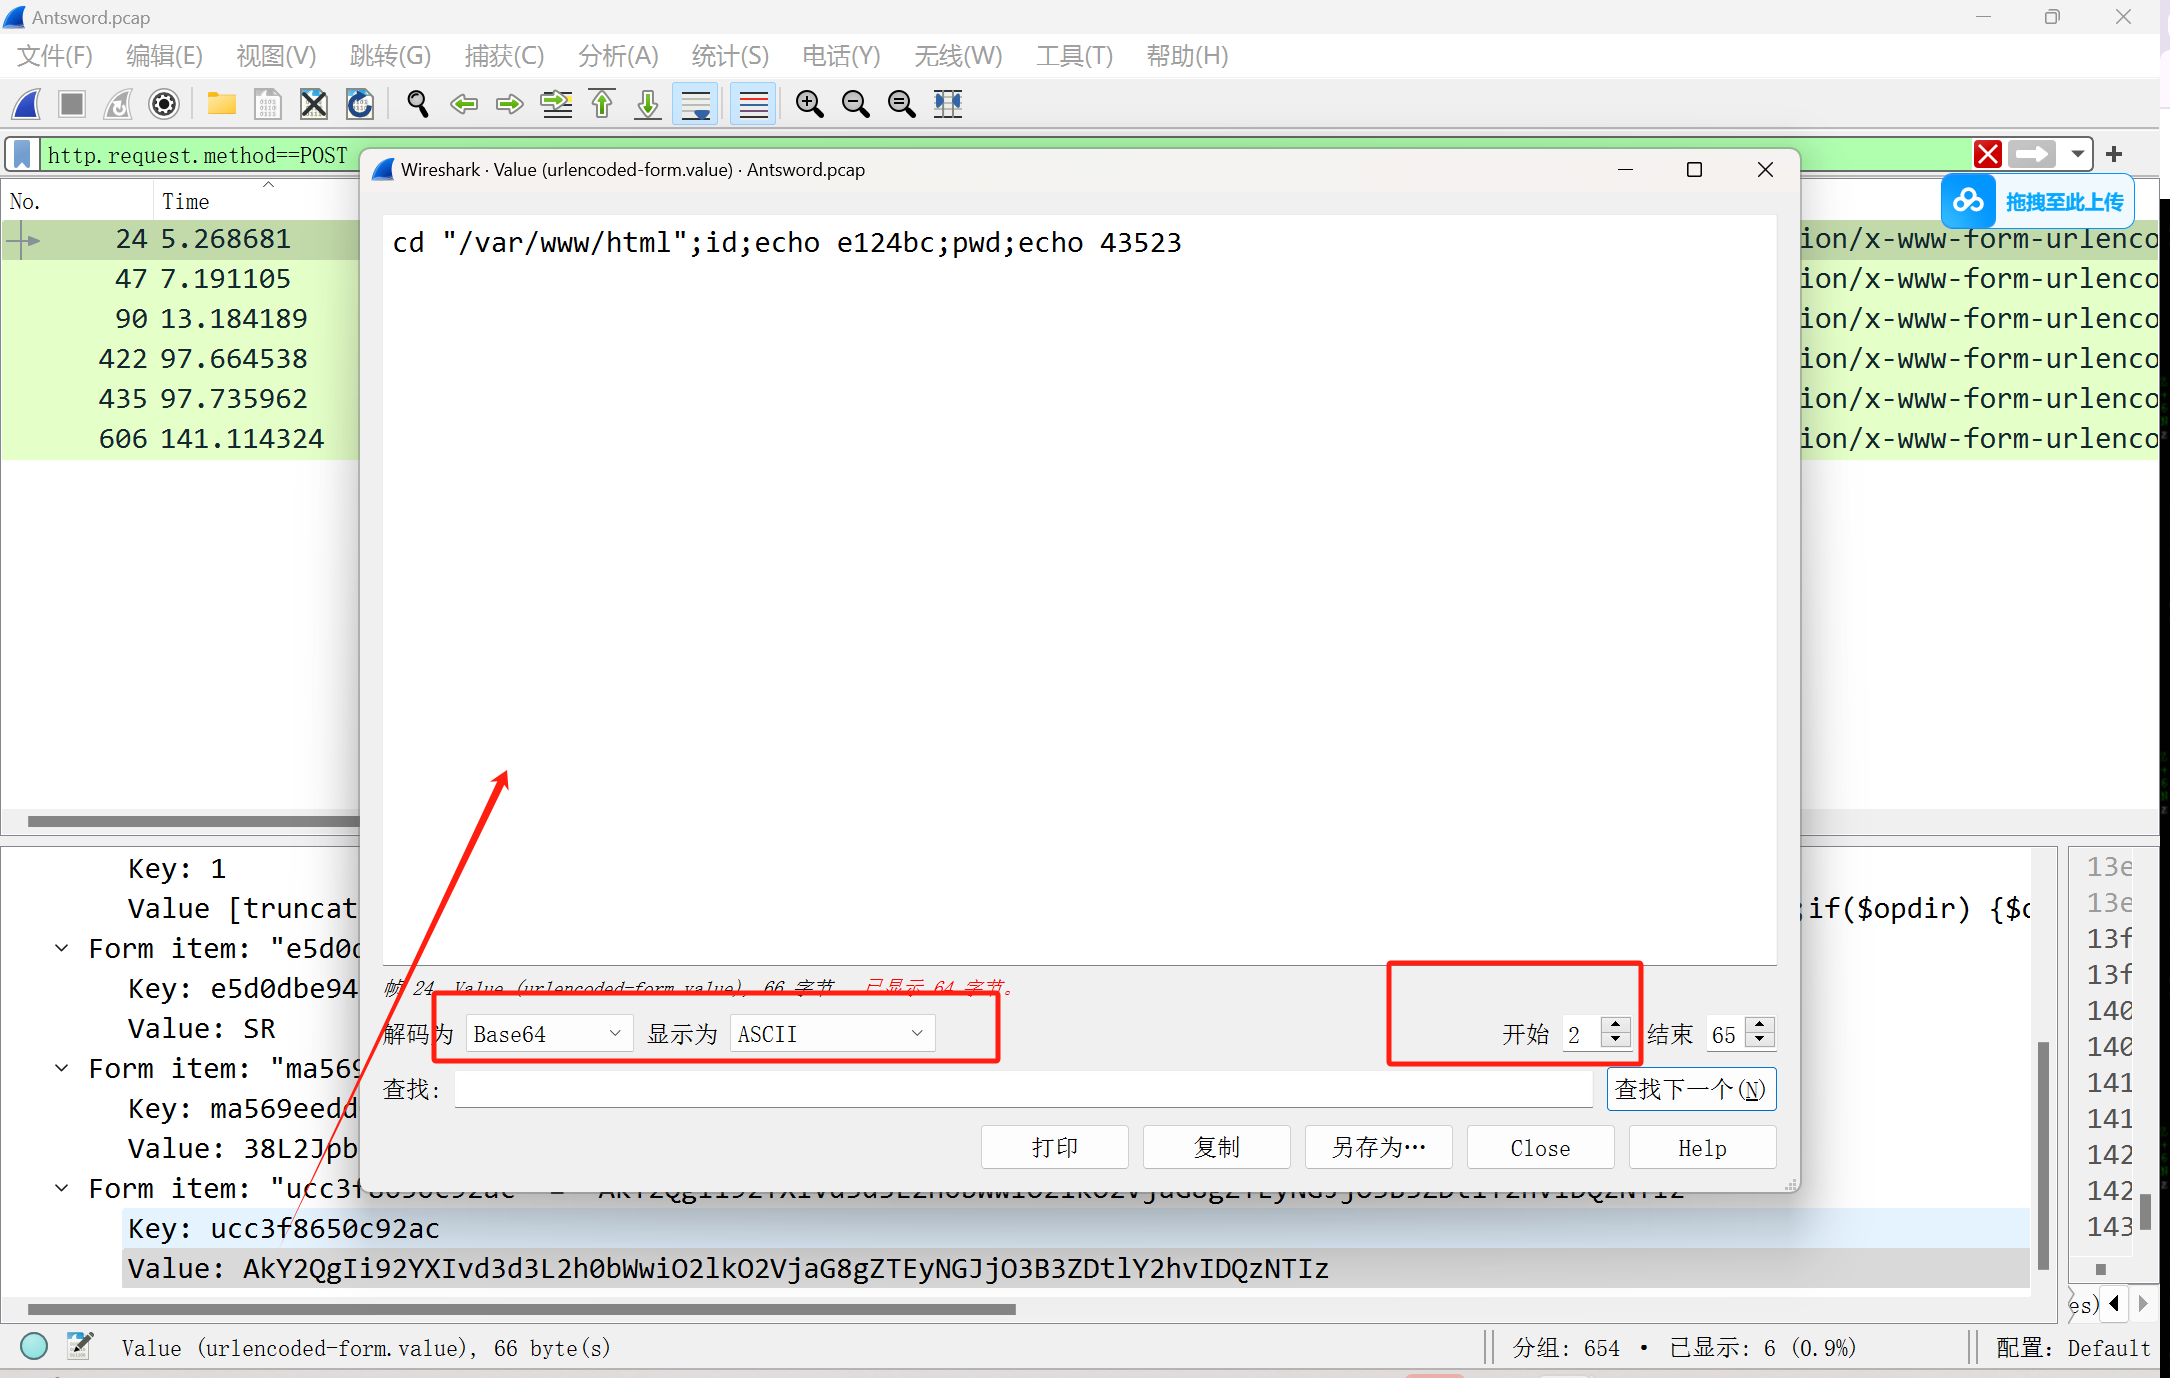Click the 另存为 button
This screenshot has width=2170, height=1378.
pyautogui.click(x=1378, y=1147)
